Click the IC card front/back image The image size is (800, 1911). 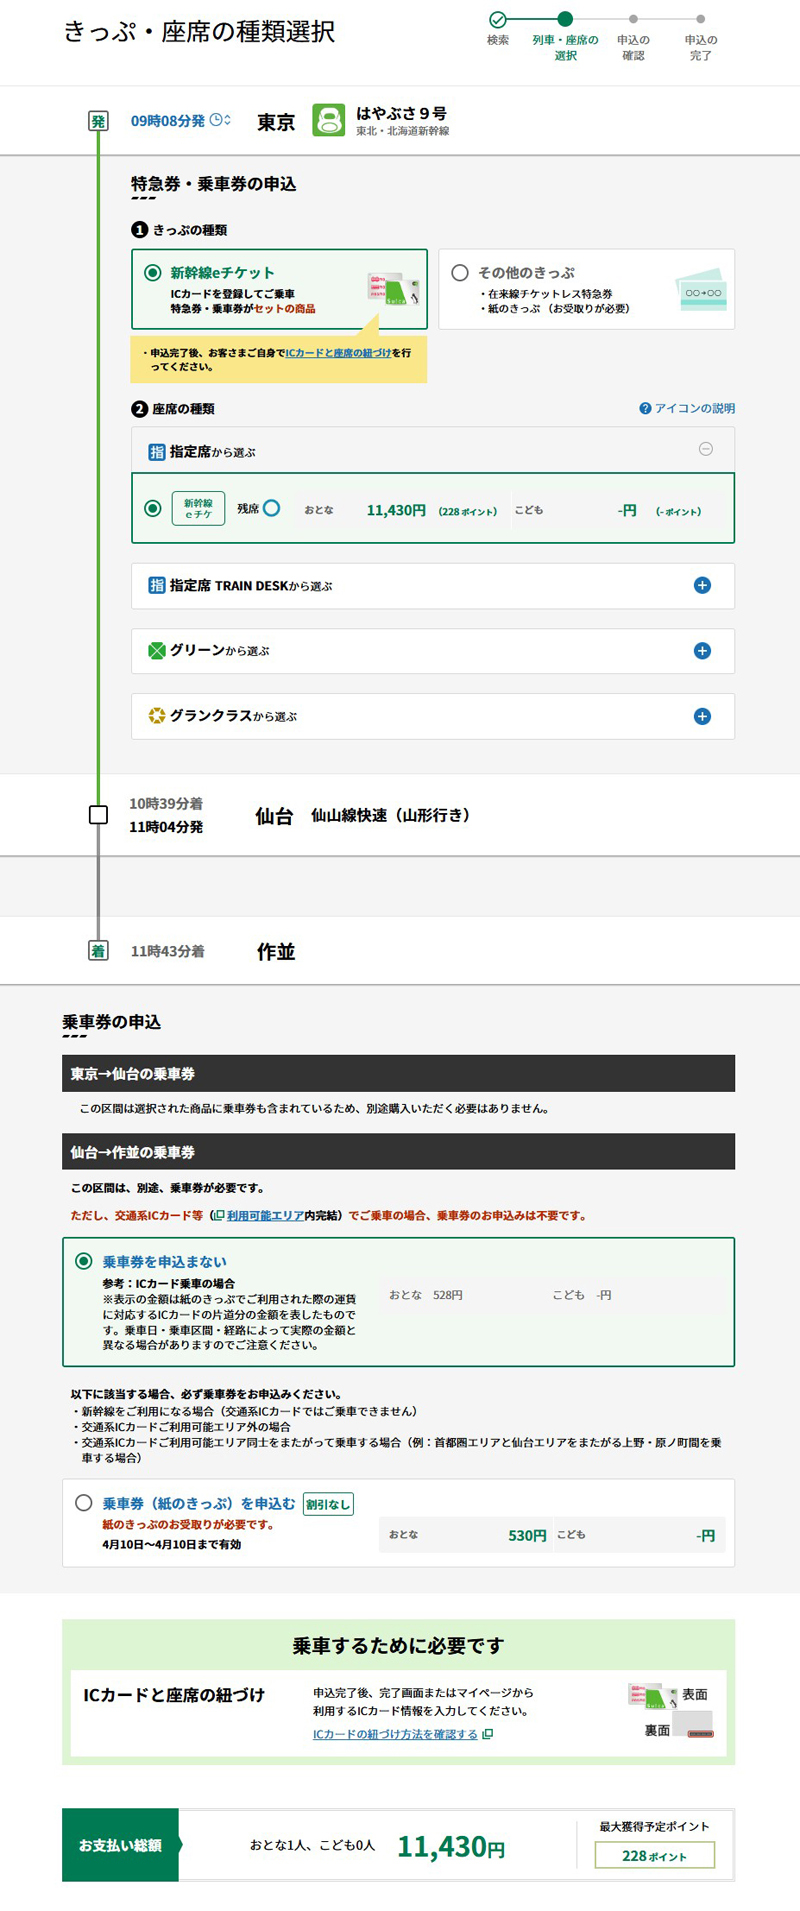point(671,1711)
